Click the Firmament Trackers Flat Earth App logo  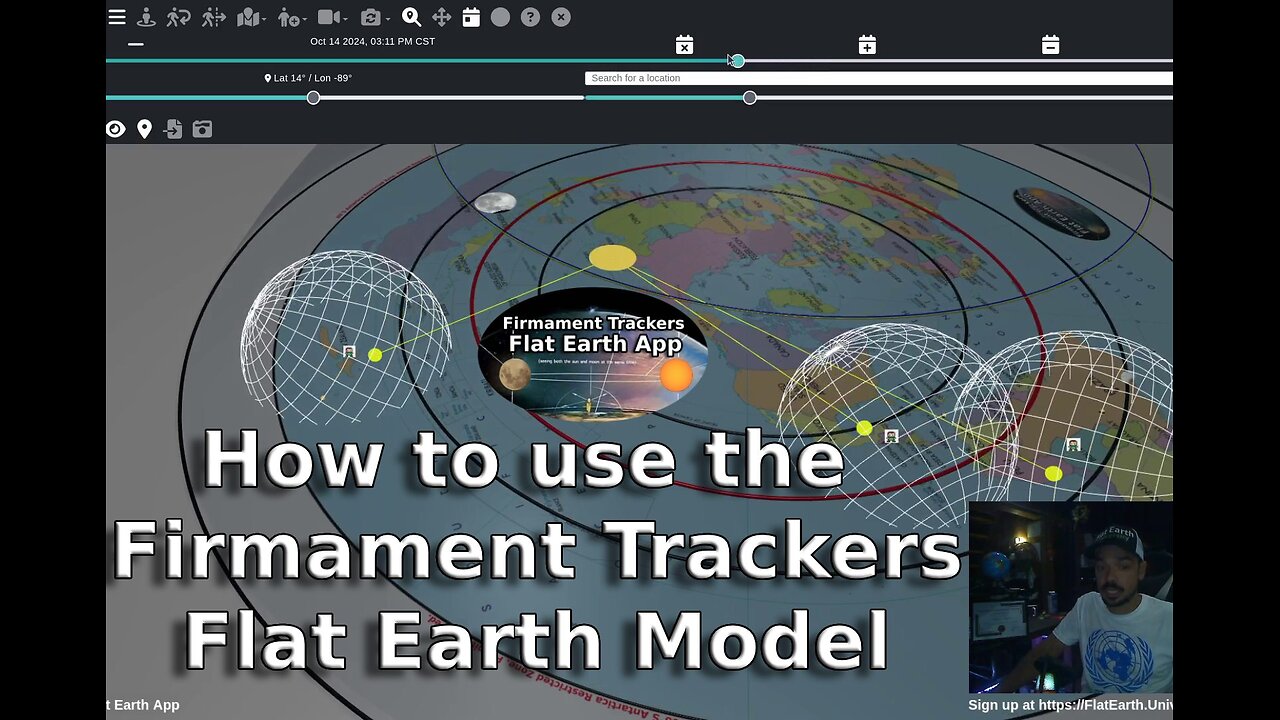pyautogui.click(x=593, y=357)
